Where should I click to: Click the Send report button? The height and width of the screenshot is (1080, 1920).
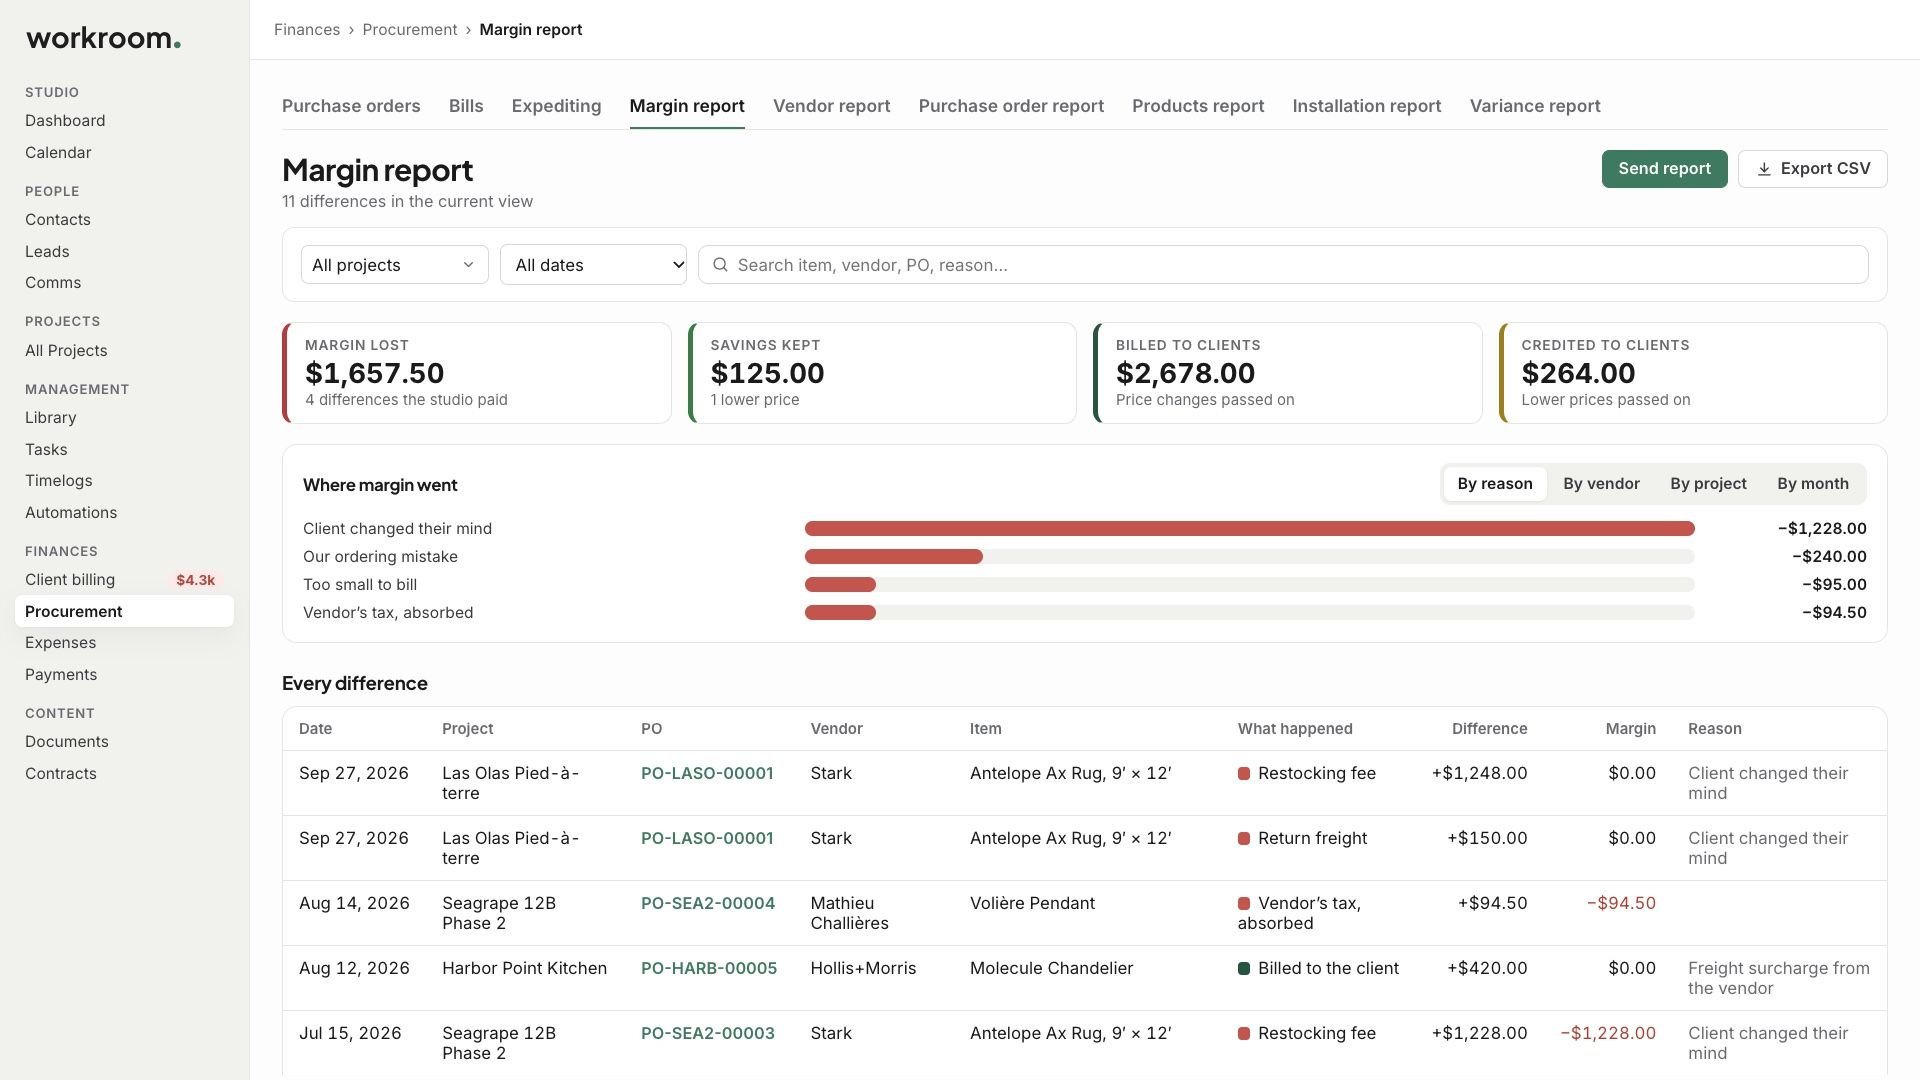pos(1664,169)
